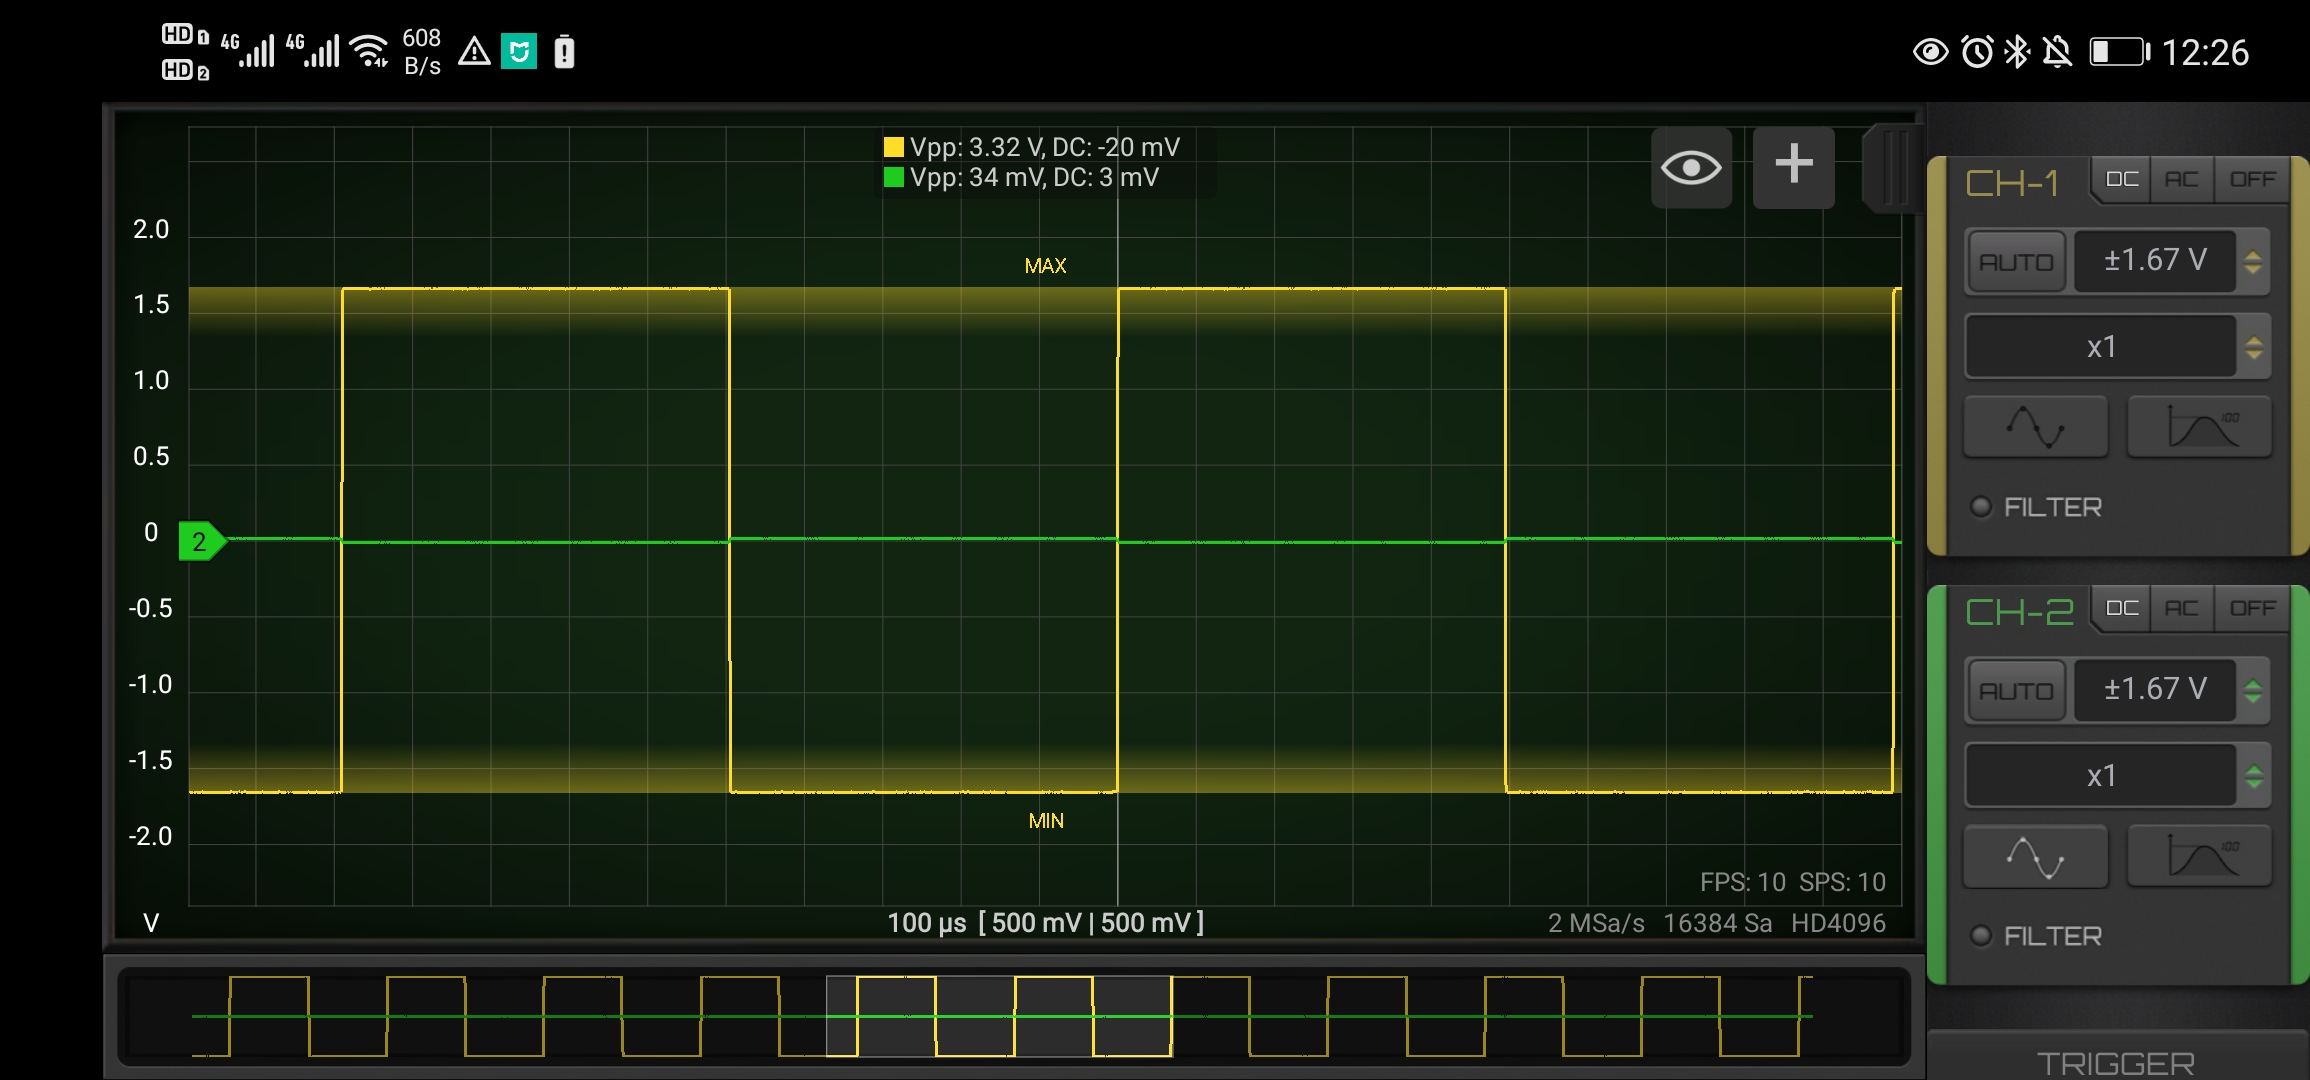Tap the CH-1 channel title
Viewport: 2310px width, 1080px height.
2012,184
